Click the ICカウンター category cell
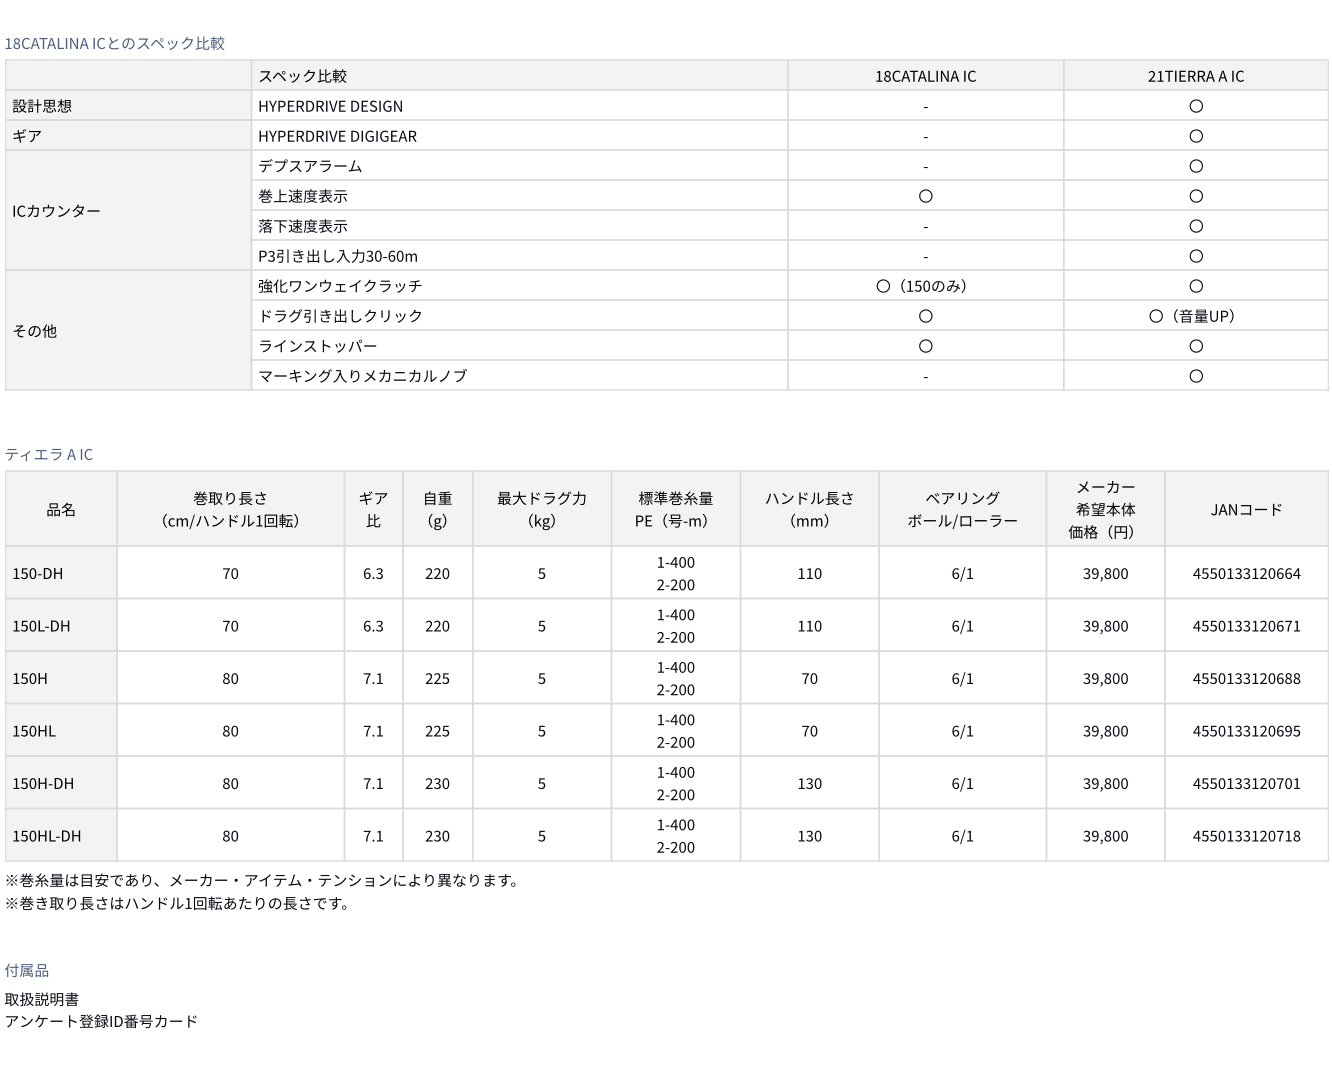 tap(56, 211)
